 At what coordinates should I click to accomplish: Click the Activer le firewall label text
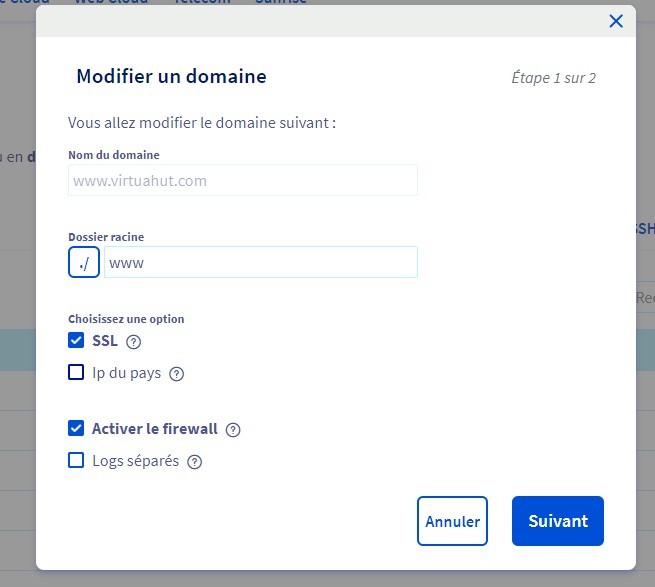(x=155, y=429)
